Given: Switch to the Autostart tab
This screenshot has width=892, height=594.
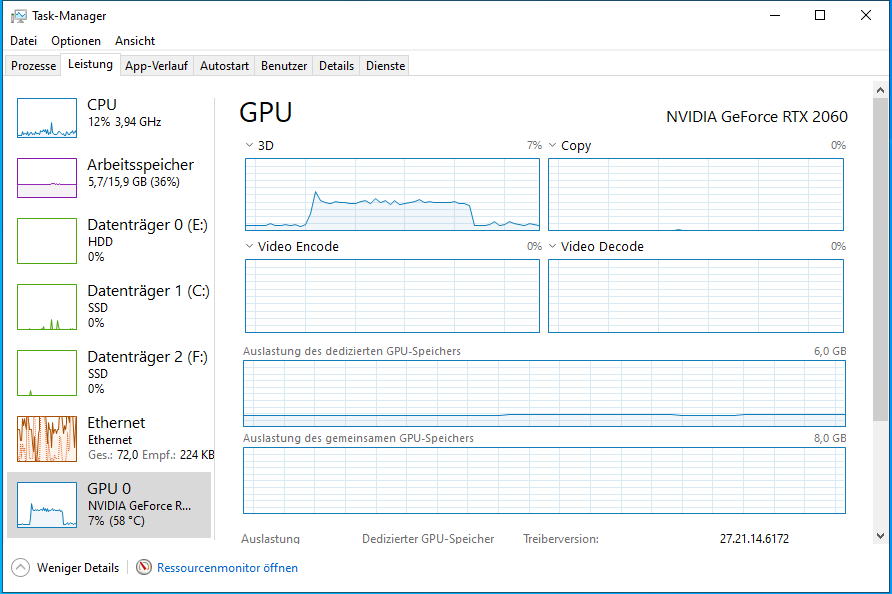Looking at the screenshot, I should (224, 66).
